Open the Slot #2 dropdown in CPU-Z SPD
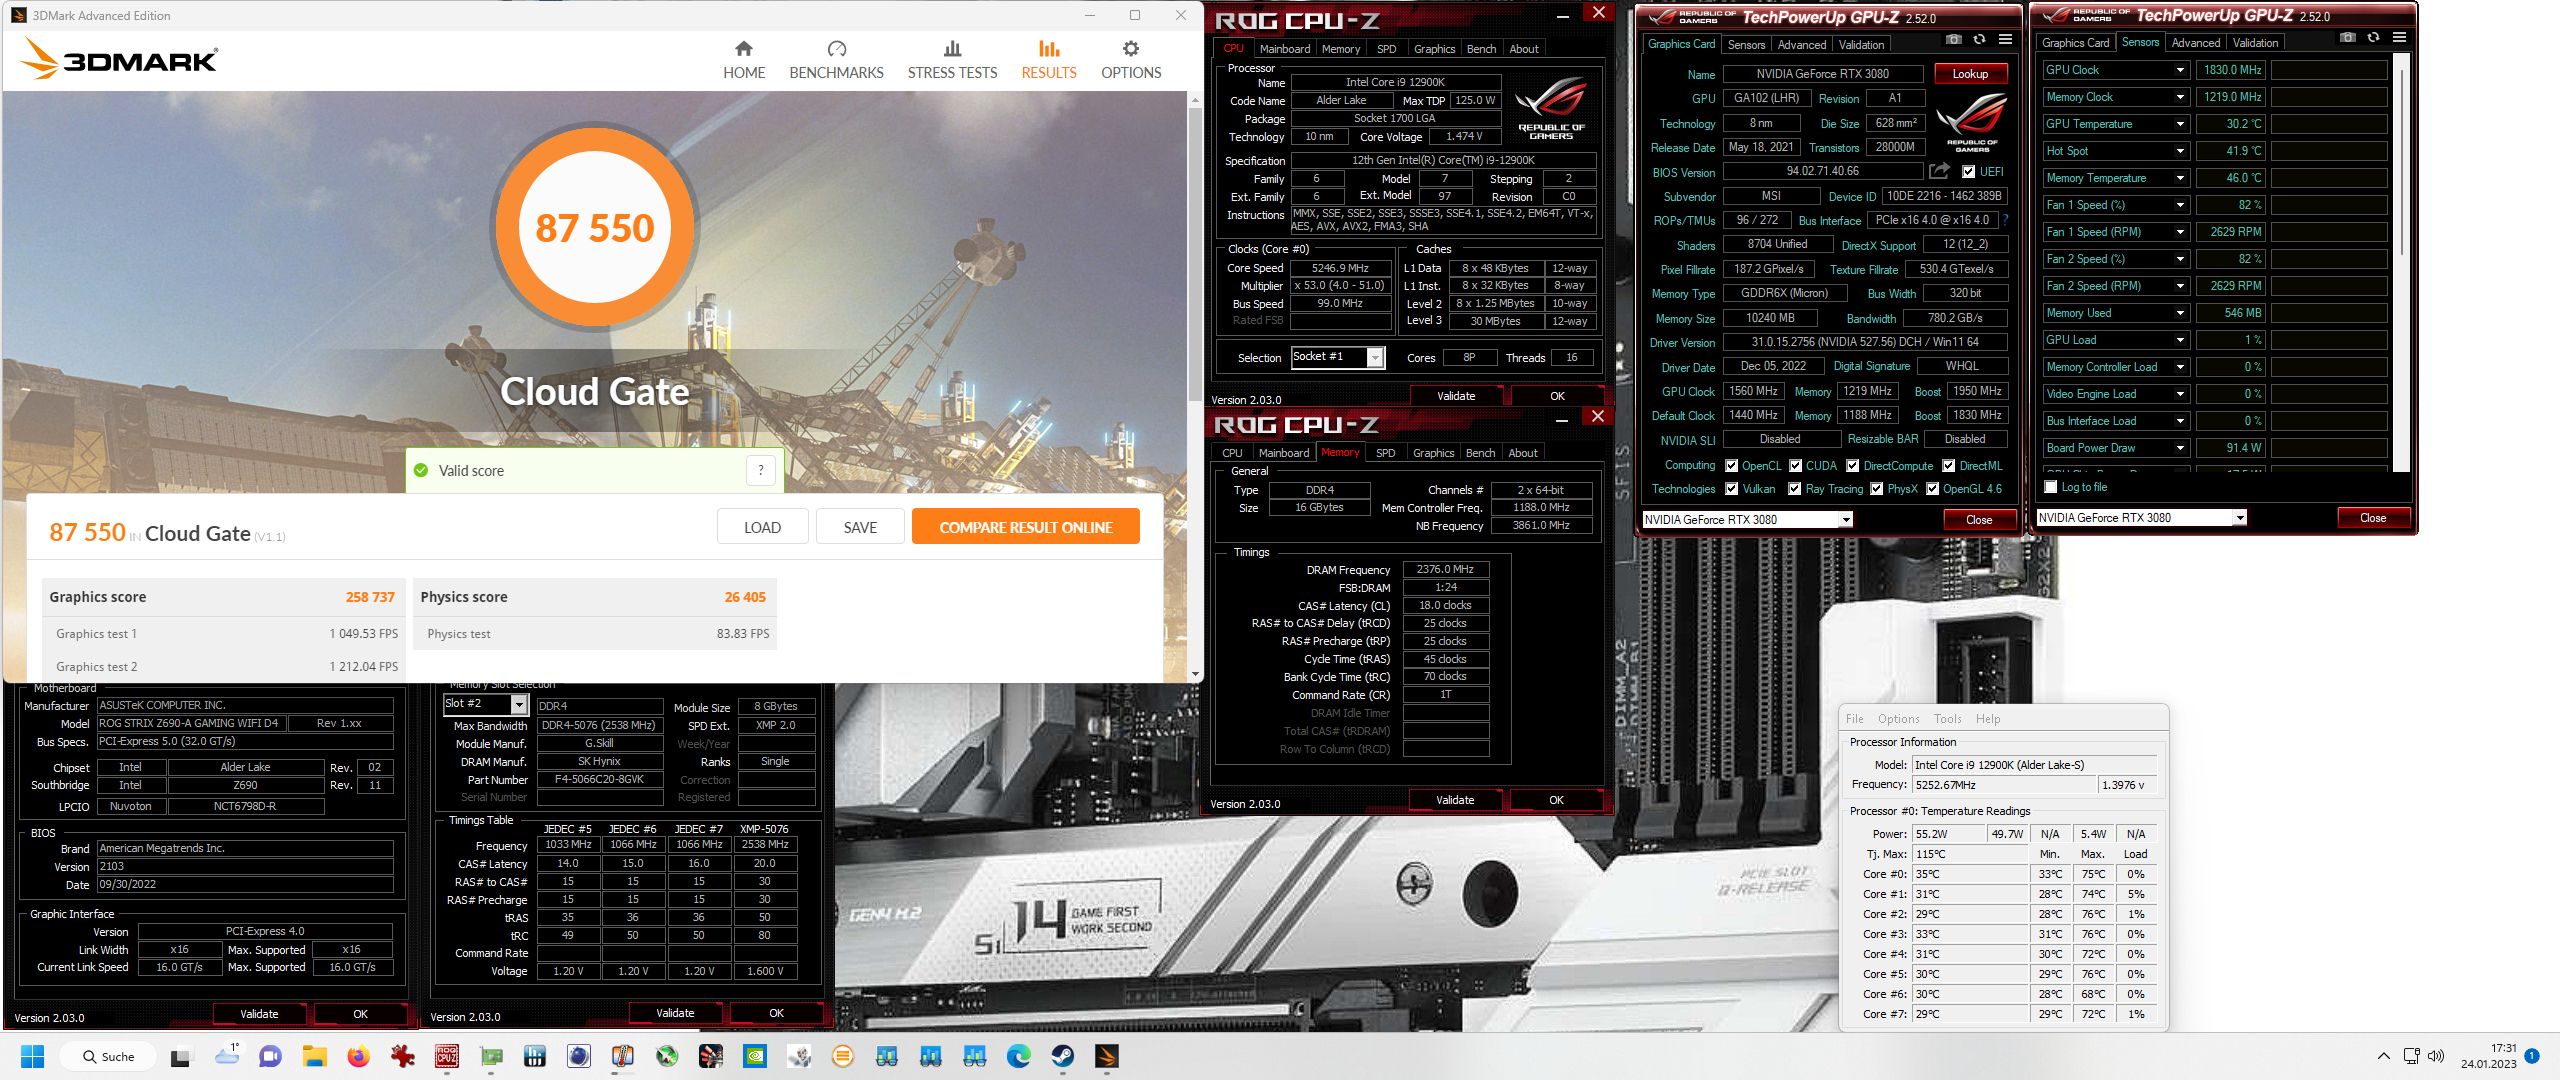This screenshot has height=1080, width=2560. 518,705
